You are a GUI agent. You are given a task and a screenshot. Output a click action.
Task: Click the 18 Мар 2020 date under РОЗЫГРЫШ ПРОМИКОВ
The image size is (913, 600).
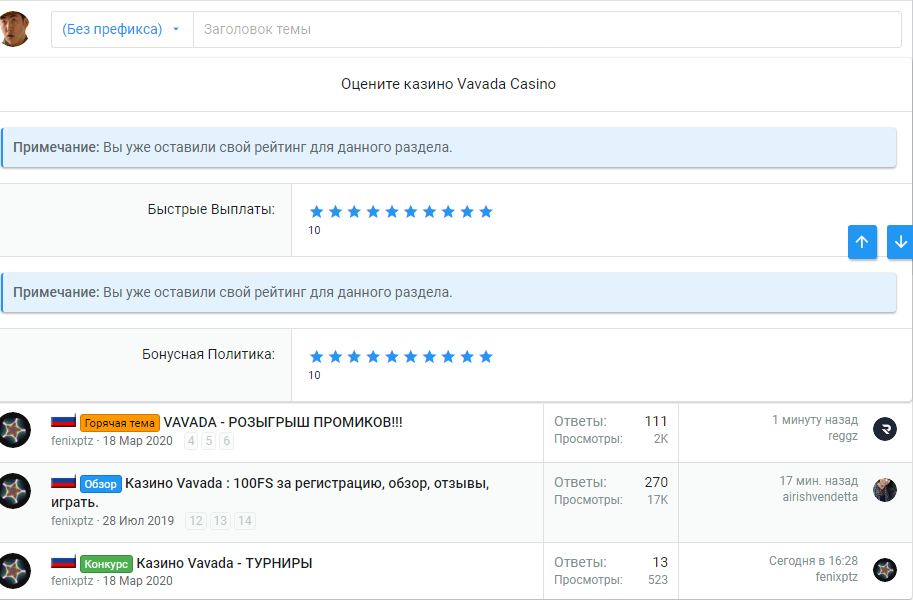click(137, 440)
